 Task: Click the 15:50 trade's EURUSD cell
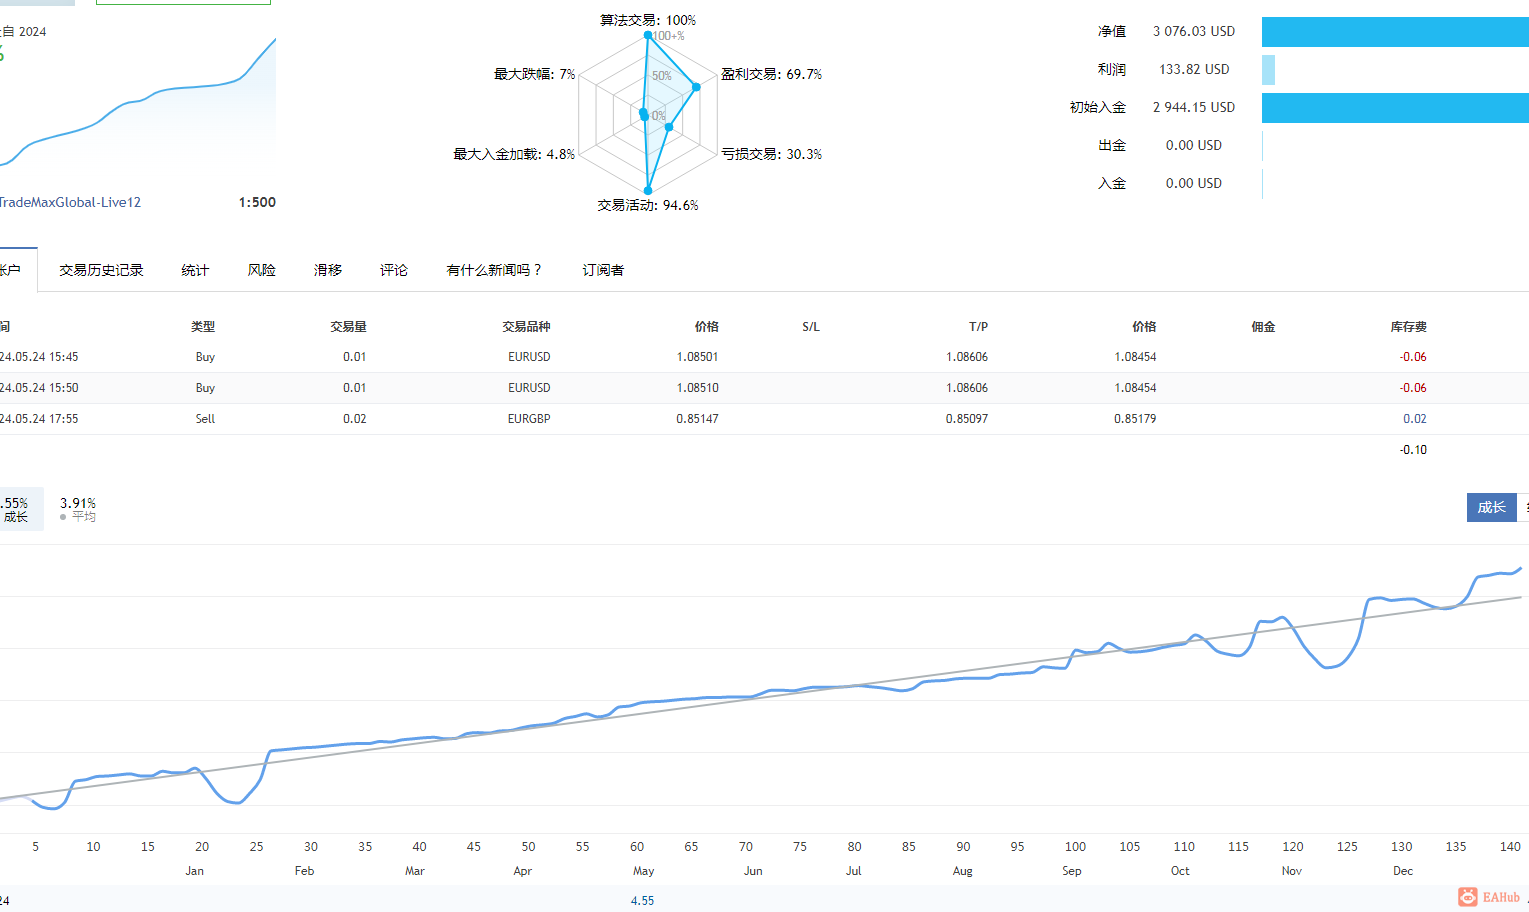coord(529,388)
